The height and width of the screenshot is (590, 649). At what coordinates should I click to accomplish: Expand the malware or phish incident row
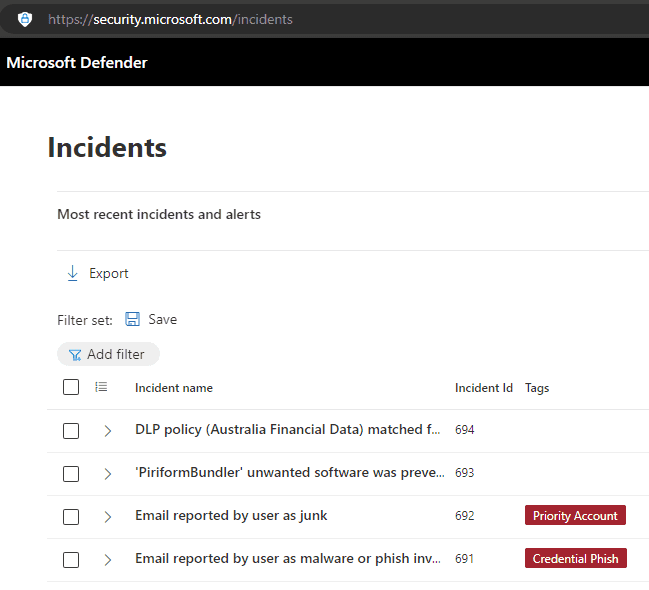coord(108,560)
